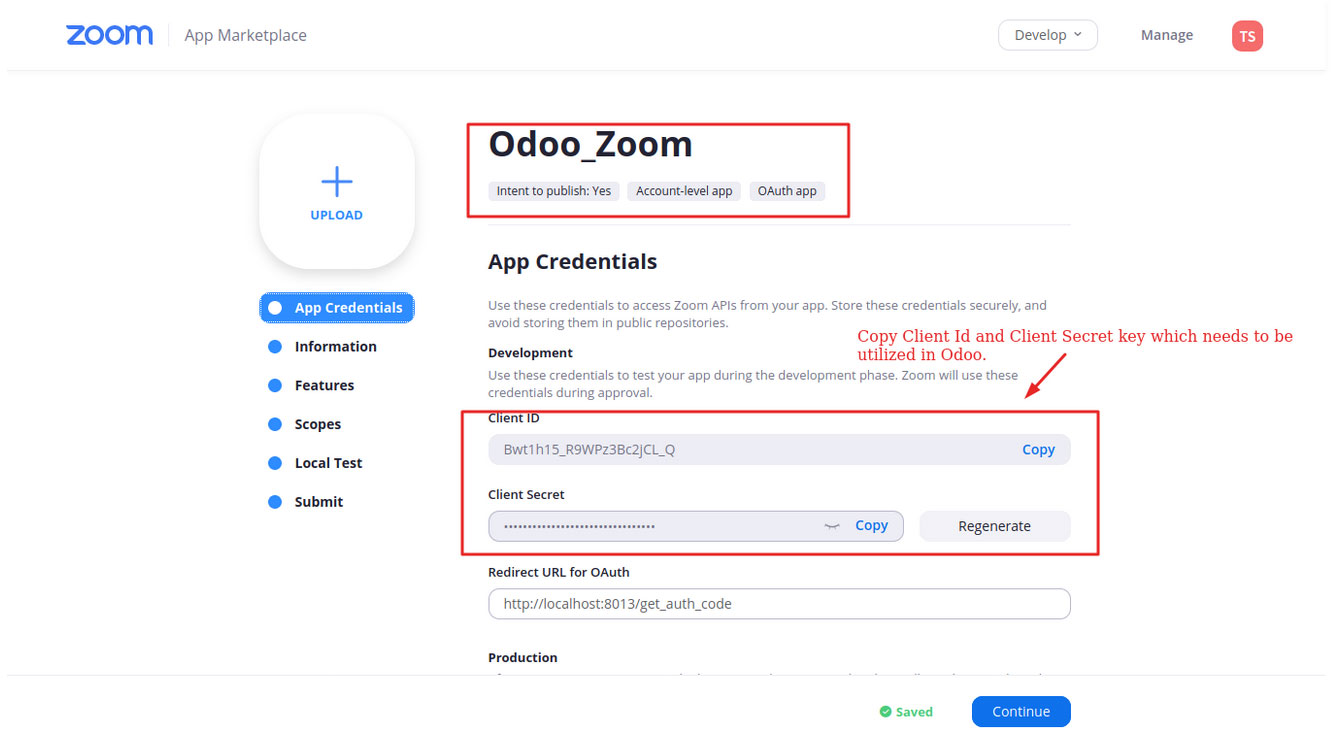Image resolution: width=1339 pixels, height=737 pixels.
Task: Toggle Client Secret visibility eye icon
Action: (x=831, y=526)
